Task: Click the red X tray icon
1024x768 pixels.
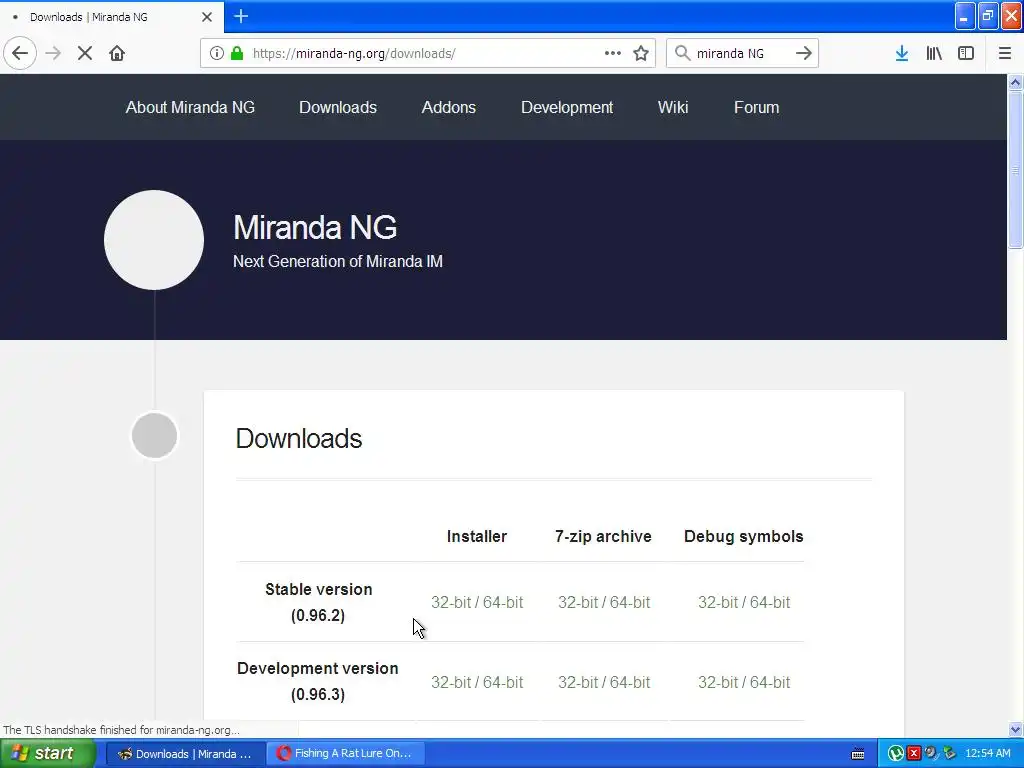Action: [x=914, y=754]
